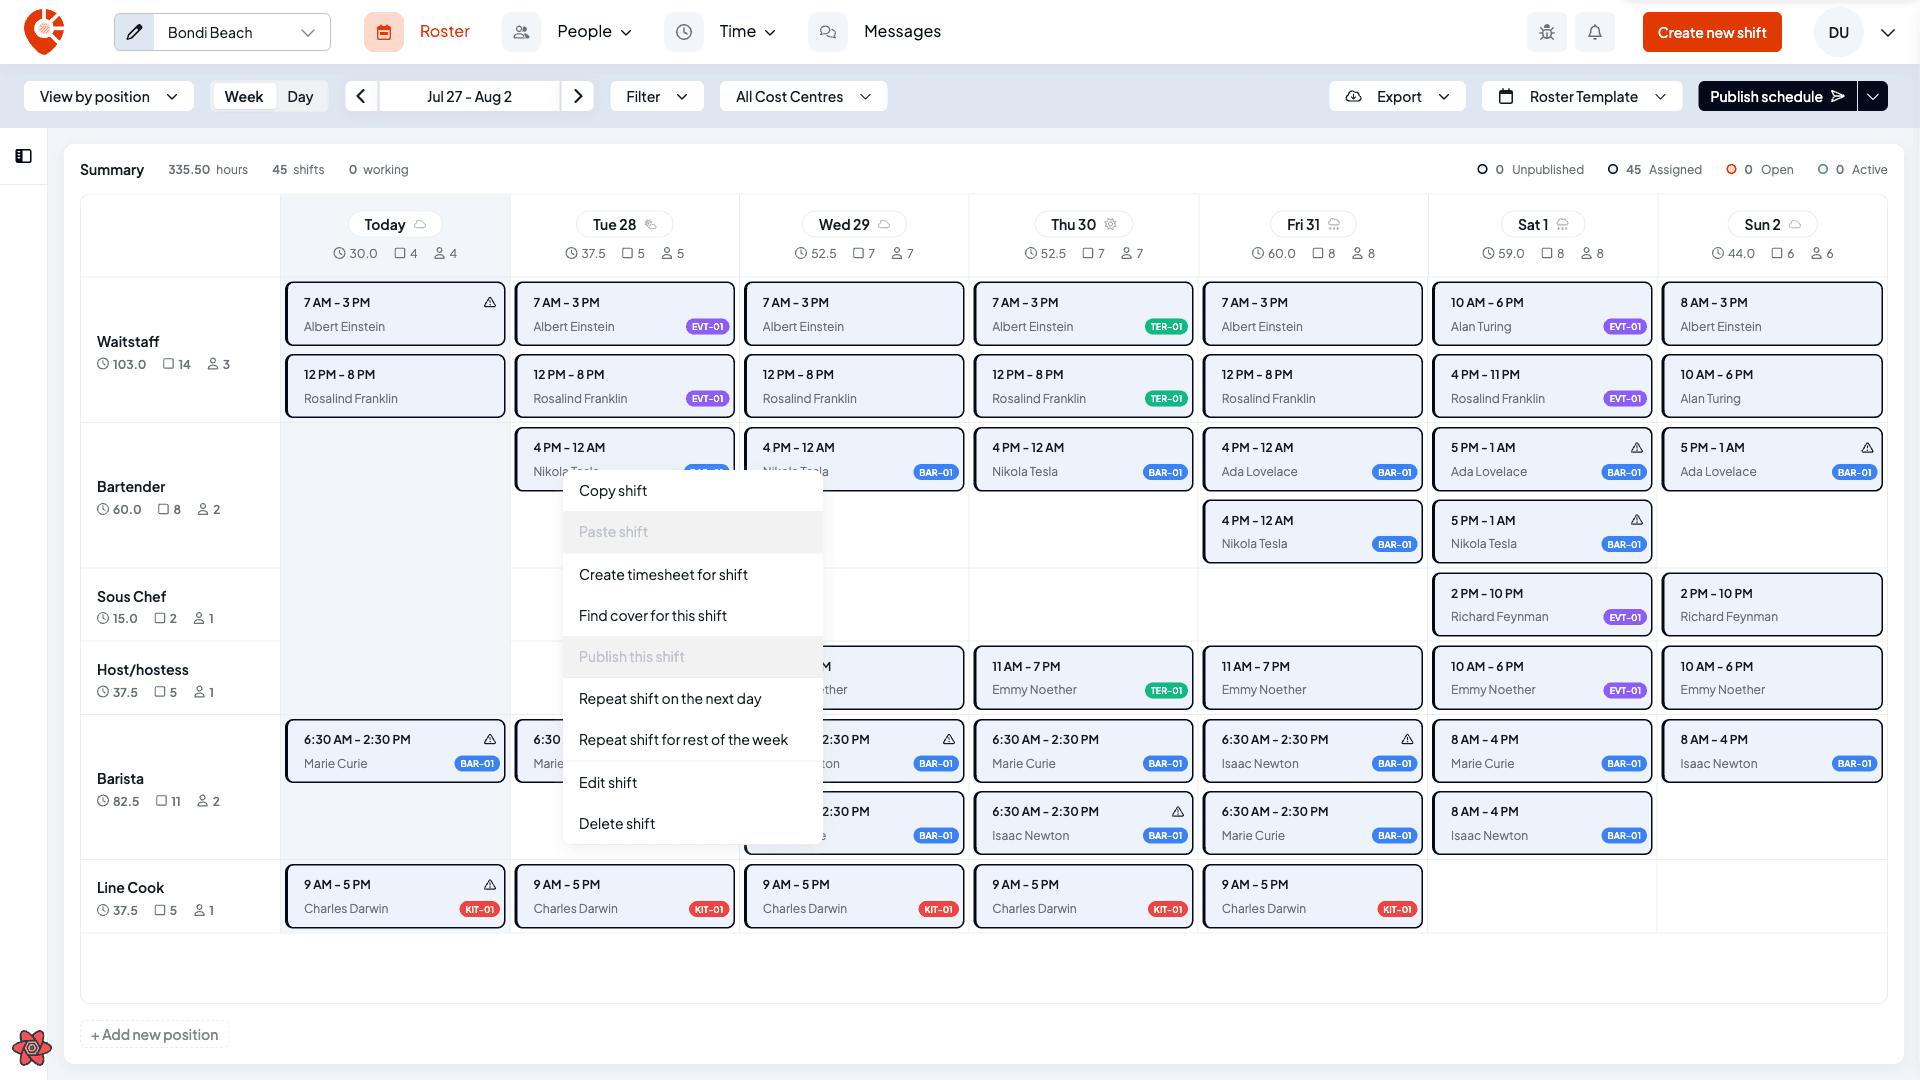Click the warning icon on Ada Lovelace's Sun 2 shift
Viewport: 1920px width, 1080px height.
point(1867,447)
